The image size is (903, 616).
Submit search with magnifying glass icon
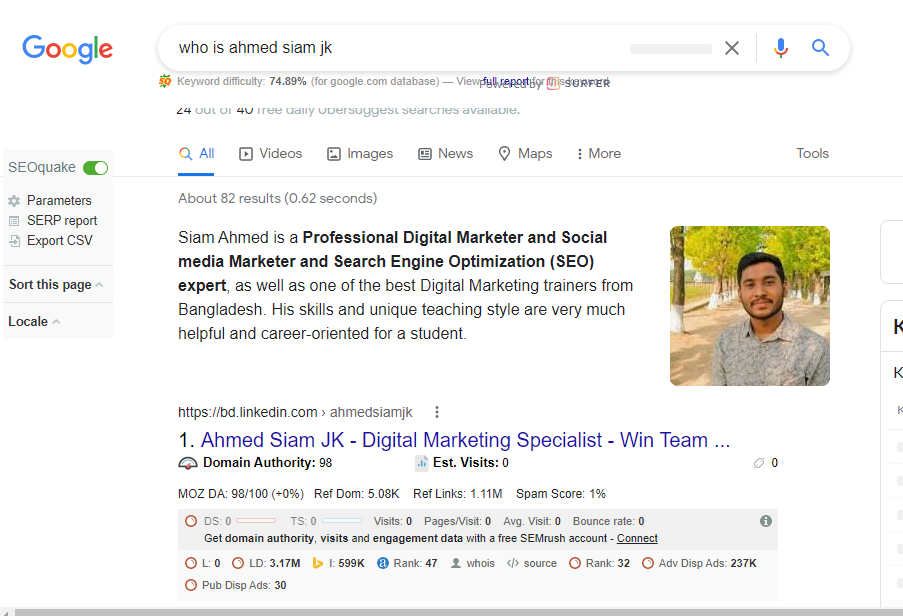[x=820, y=48]
